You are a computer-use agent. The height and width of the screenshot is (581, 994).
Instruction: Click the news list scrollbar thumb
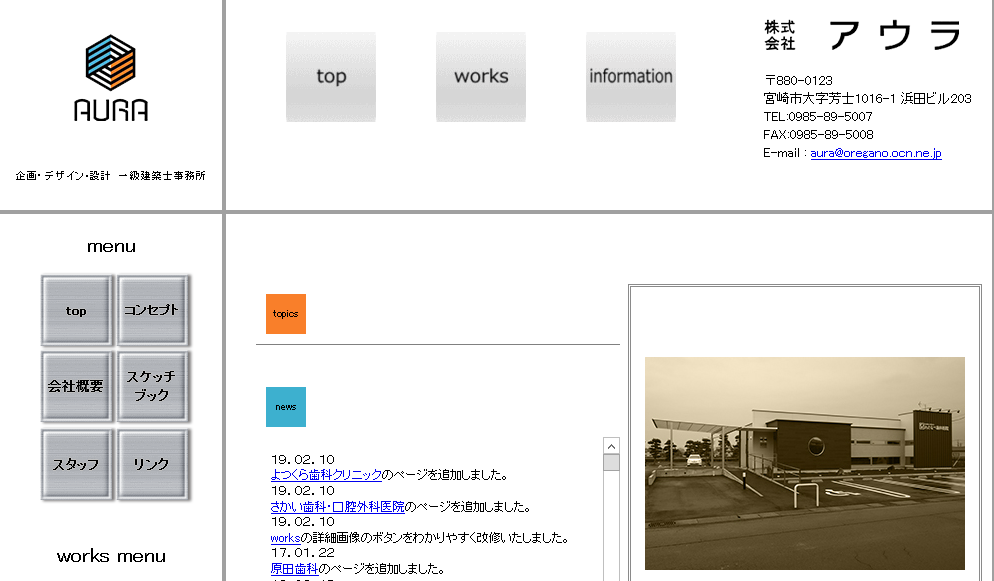coord(611,462)
